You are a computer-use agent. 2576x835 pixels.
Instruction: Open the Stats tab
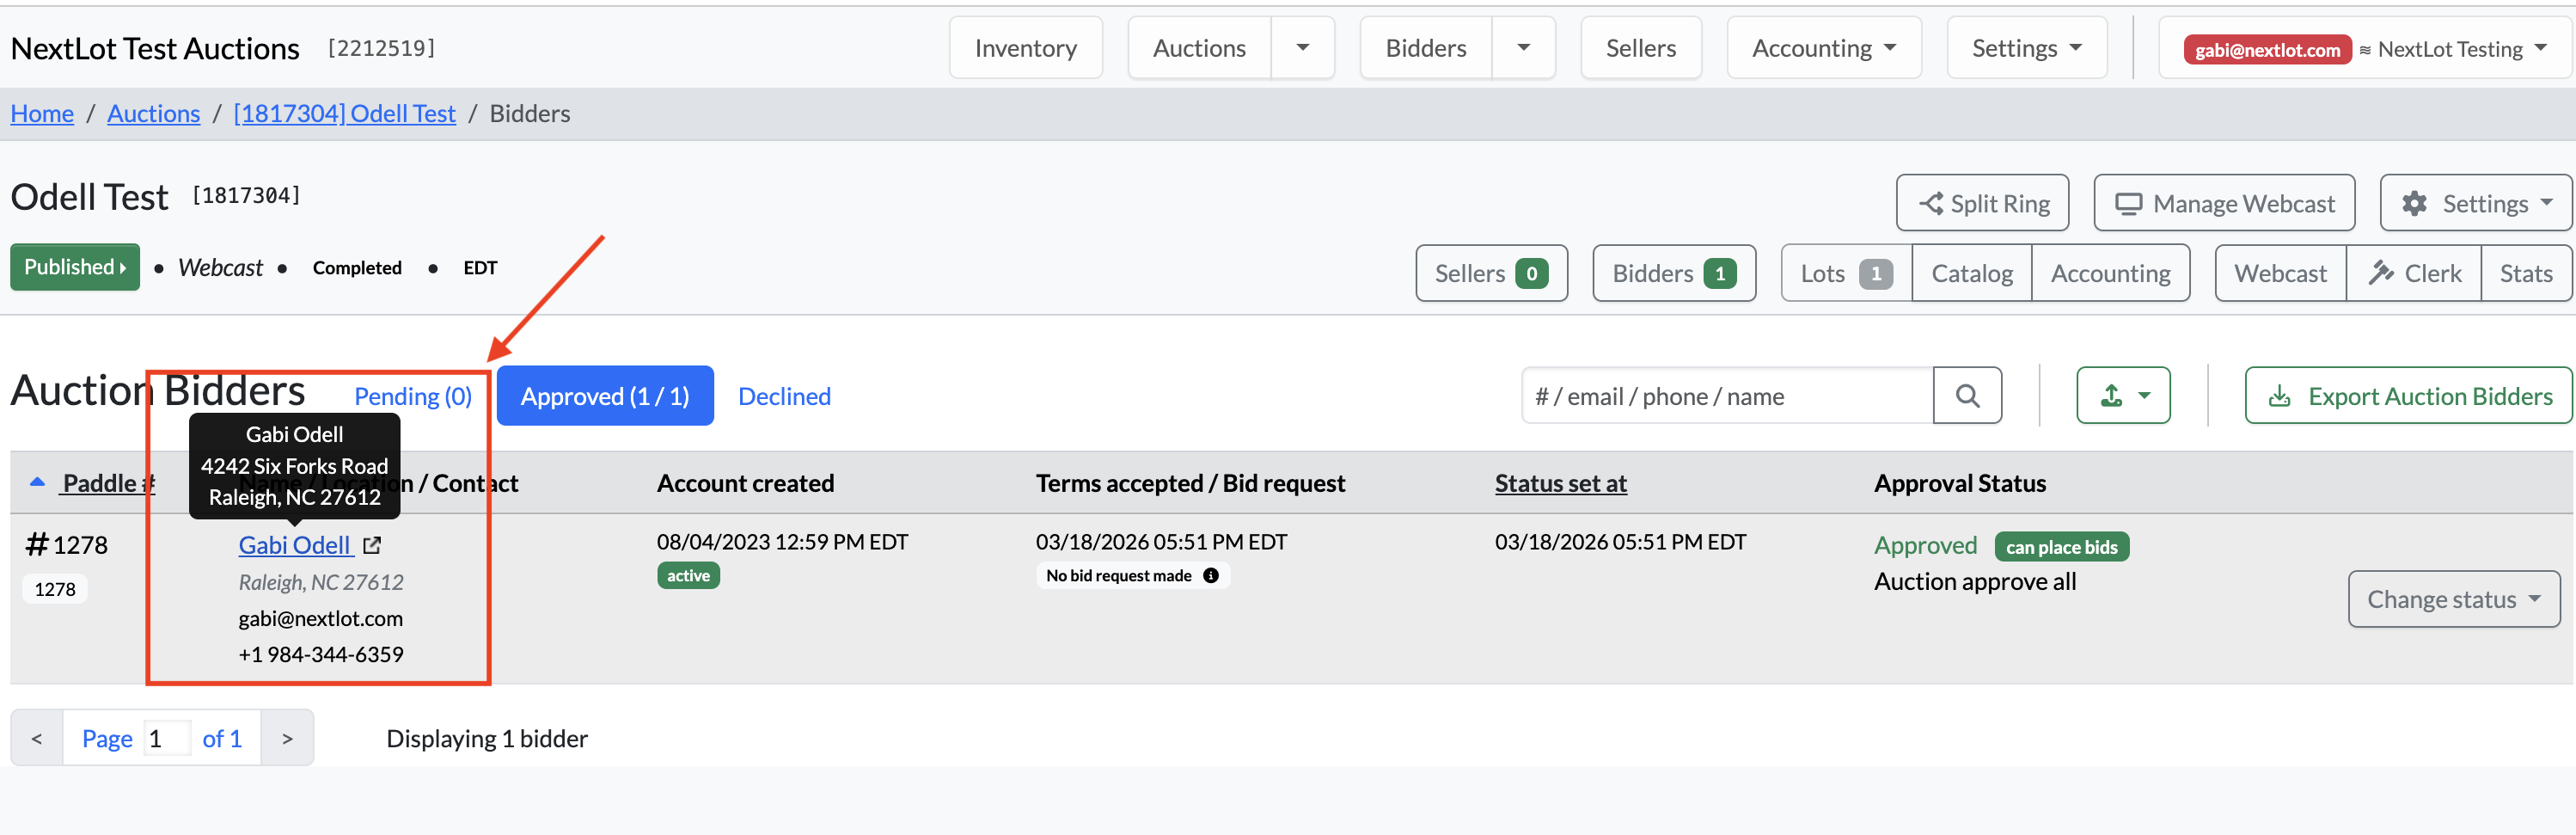pos(2525,273)
